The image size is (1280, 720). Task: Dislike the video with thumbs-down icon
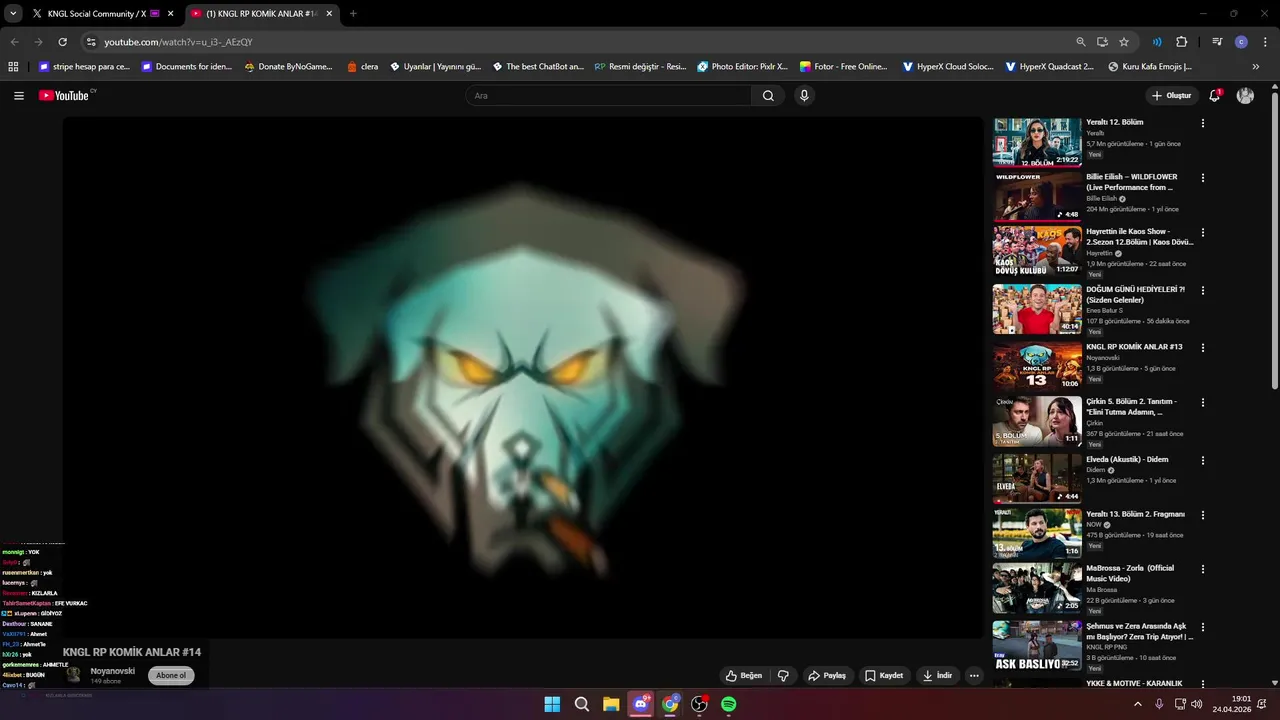pyautogui.click(x=783, y=676)
